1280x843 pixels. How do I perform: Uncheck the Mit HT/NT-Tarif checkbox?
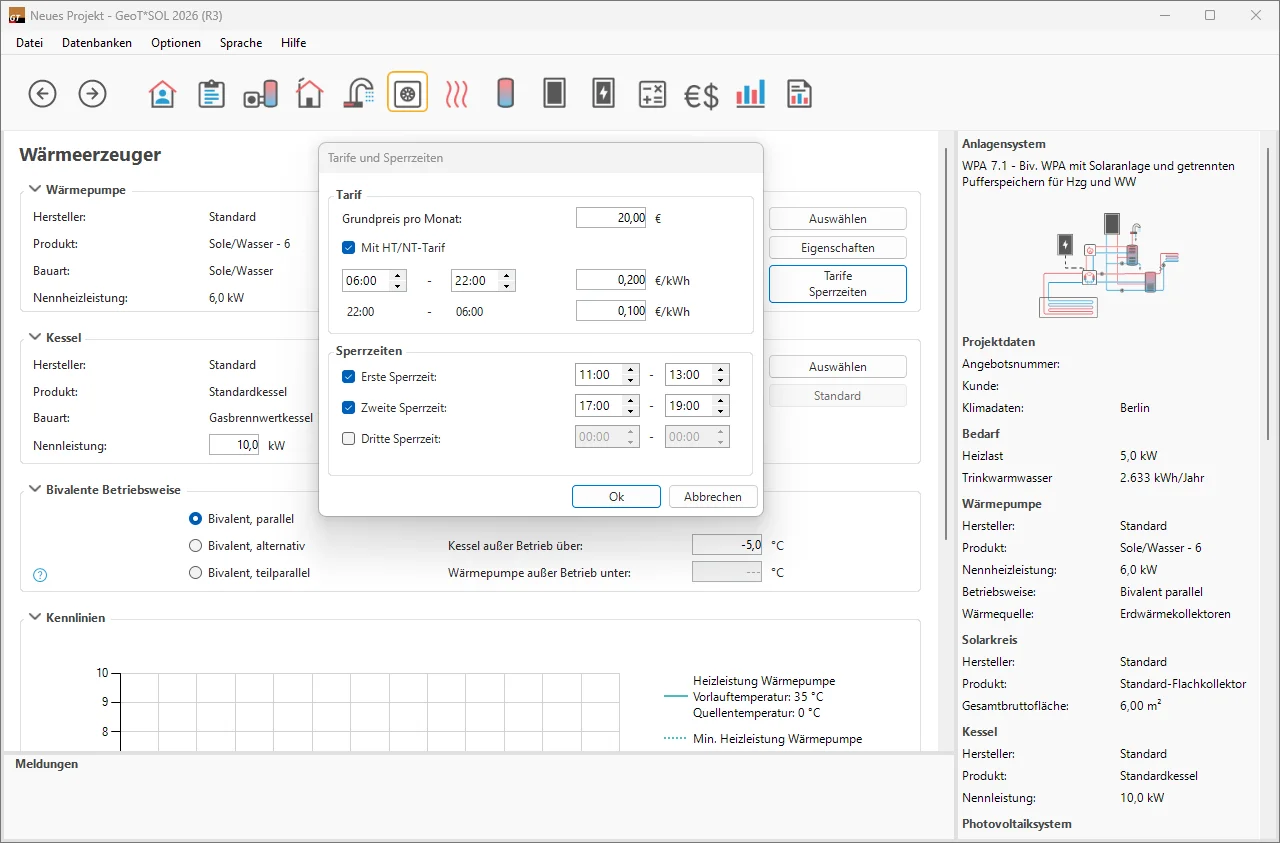[x=349, y=248]
